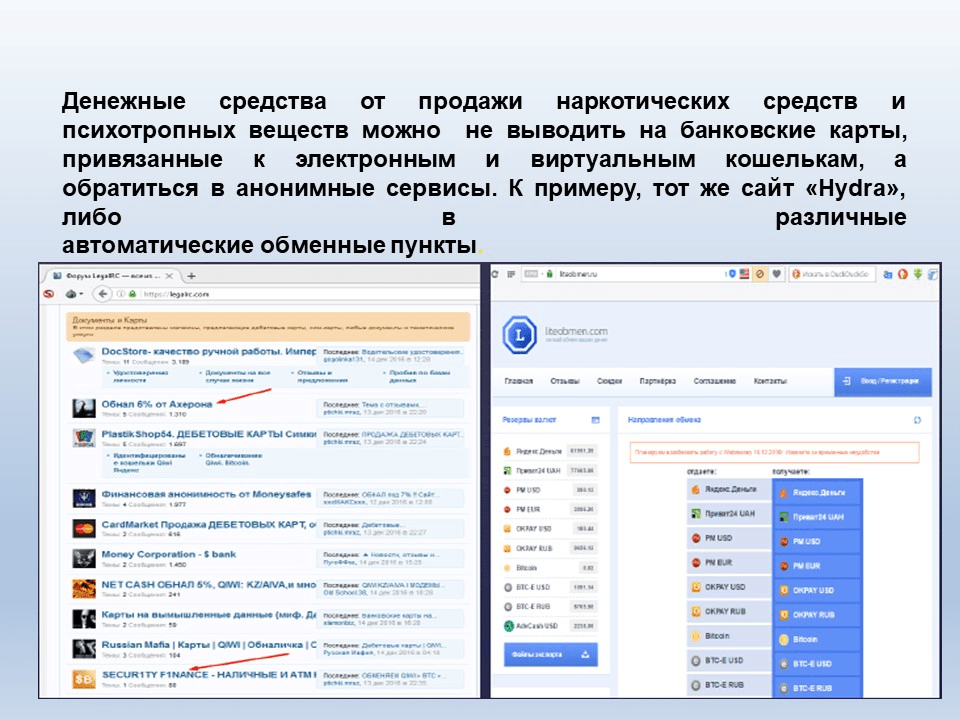Open the PlastikShop54 debit cards forum link

[208, 434]
